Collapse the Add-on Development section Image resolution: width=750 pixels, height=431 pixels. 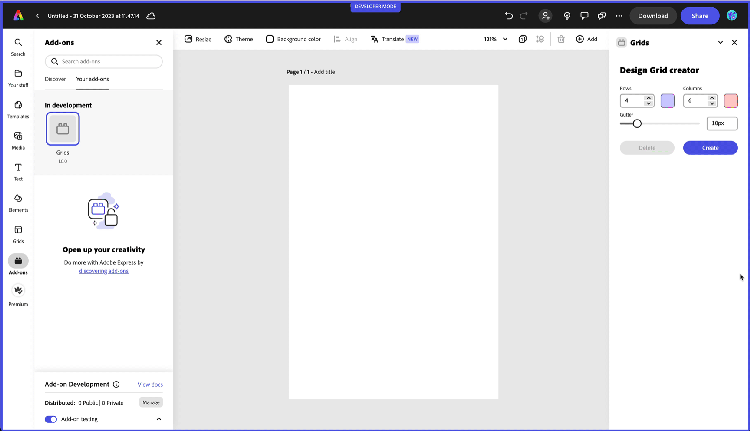[x=158, y=419]
